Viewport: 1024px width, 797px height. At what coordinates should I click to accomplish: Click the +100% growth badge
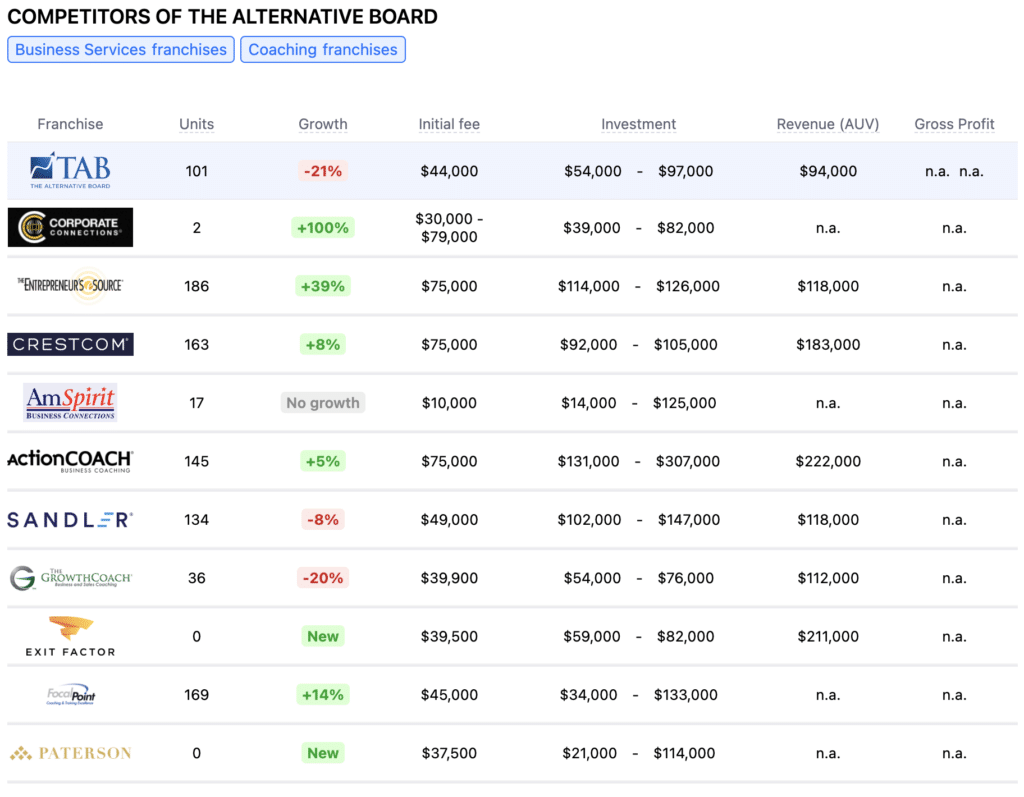tap(323, 227)
